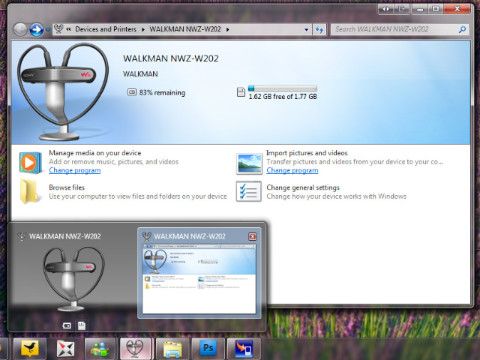Expand arrow after WALKMAN NWZ-W202 breadcrumb
This screenshot has height=360, width=480.
pyautogui.click(x=228, y=30)
